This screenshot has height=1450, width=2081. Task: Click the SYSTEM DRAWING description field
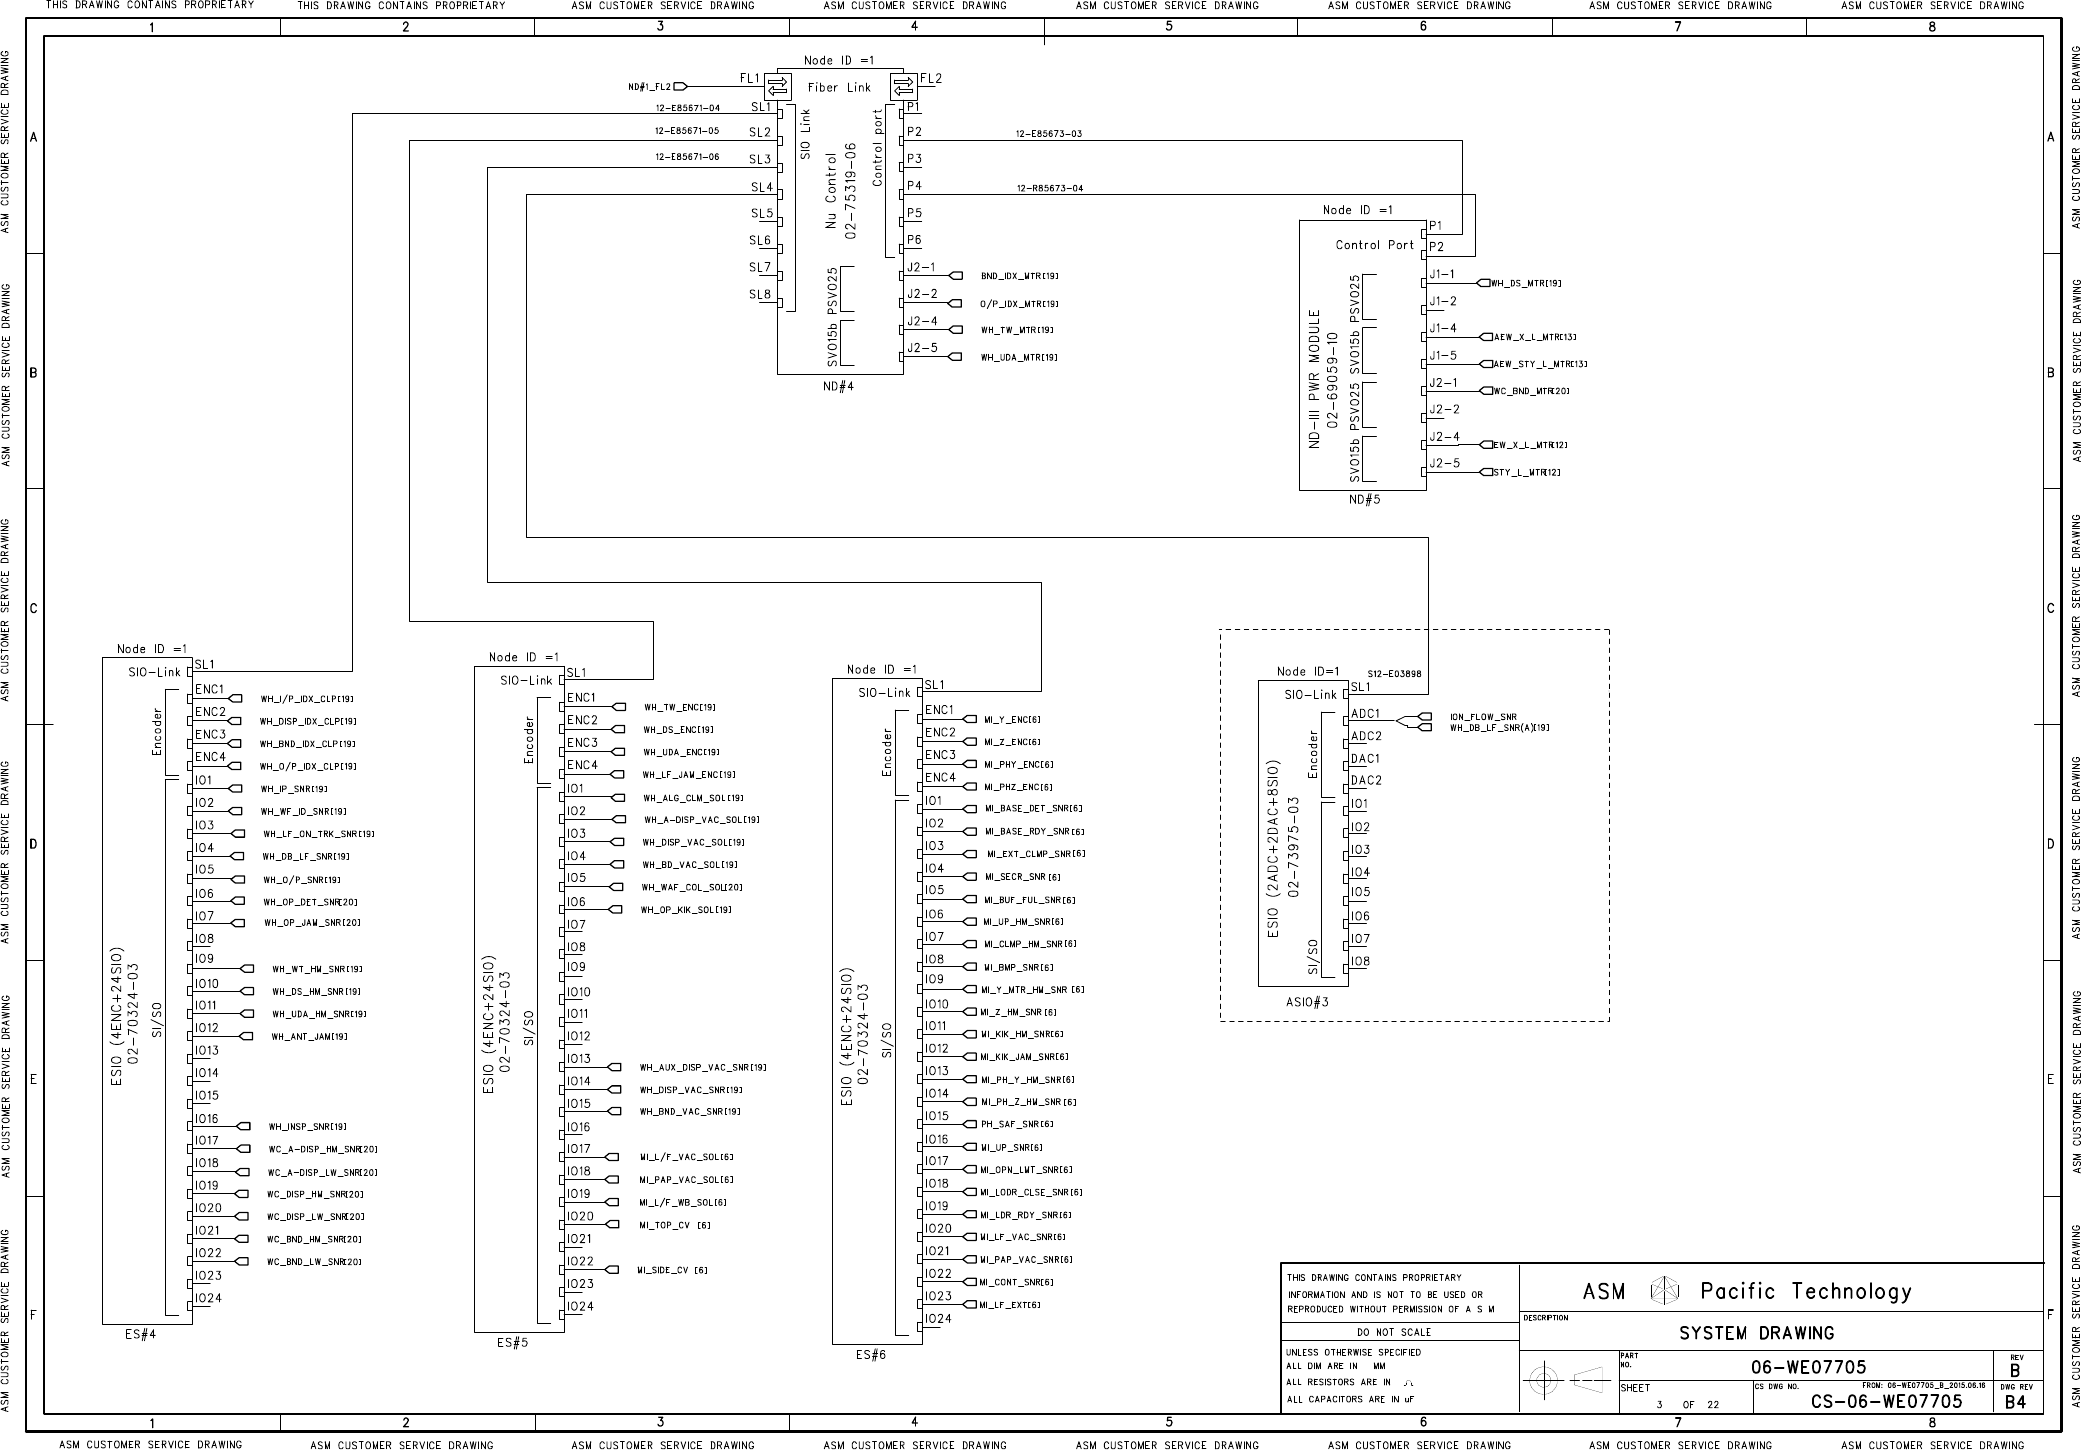(x=1756, y=1333)
